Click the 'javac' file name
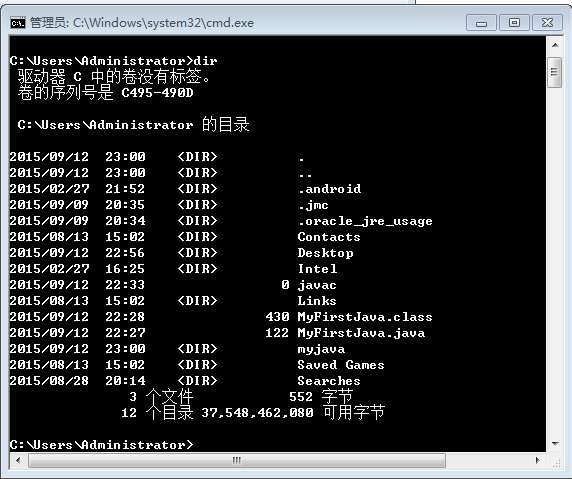Screen dimensions: 572x479 pos(317,285)
